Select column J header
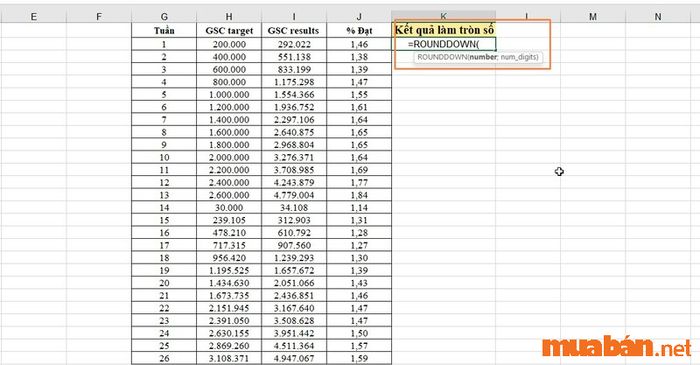 coord(359,17)
